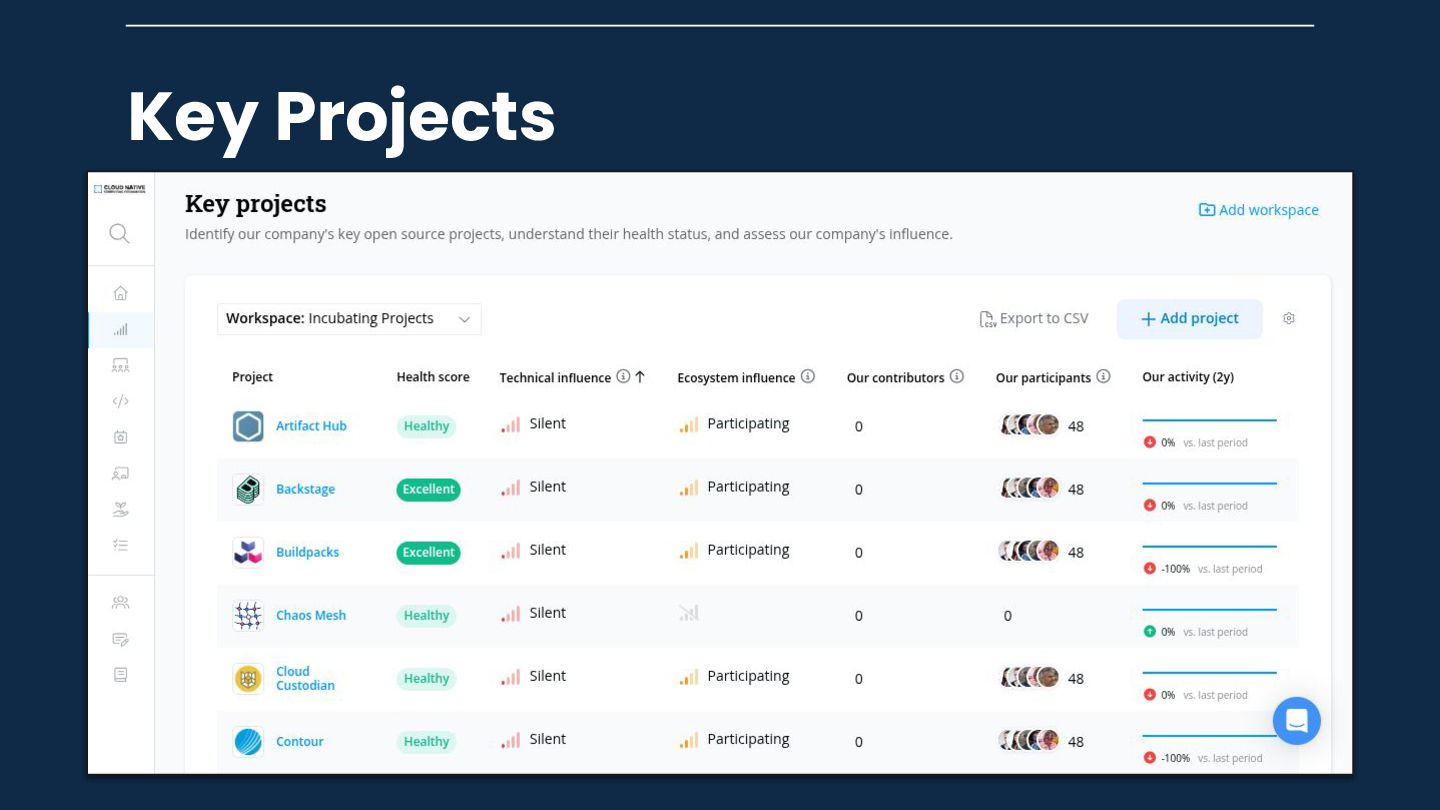Open the message edit sidebar icon
This screenshot has height=810, width=1440.
(x=120, y=639)
